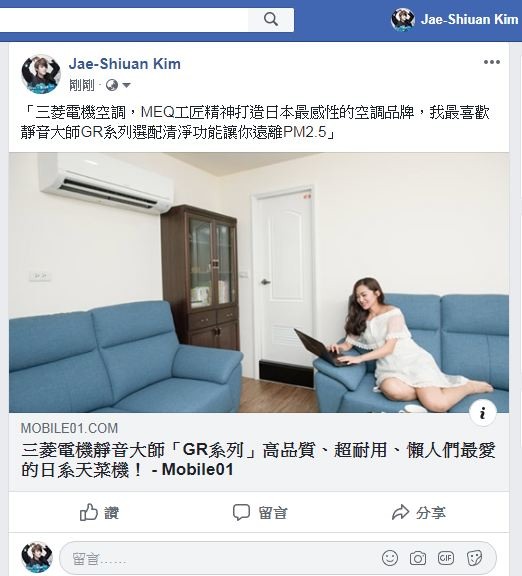
Task: Click the globe public privacy icon
Action: point(112,85)
